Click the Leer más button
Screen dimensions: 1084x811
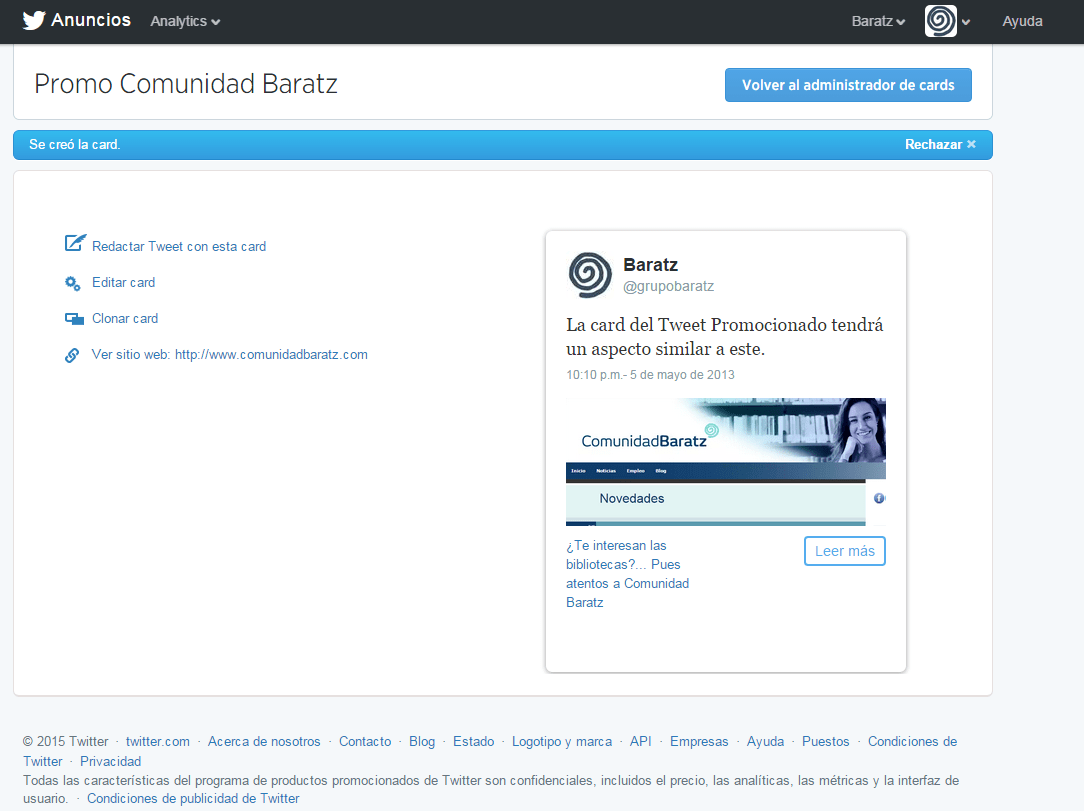(x=845, y=551)
